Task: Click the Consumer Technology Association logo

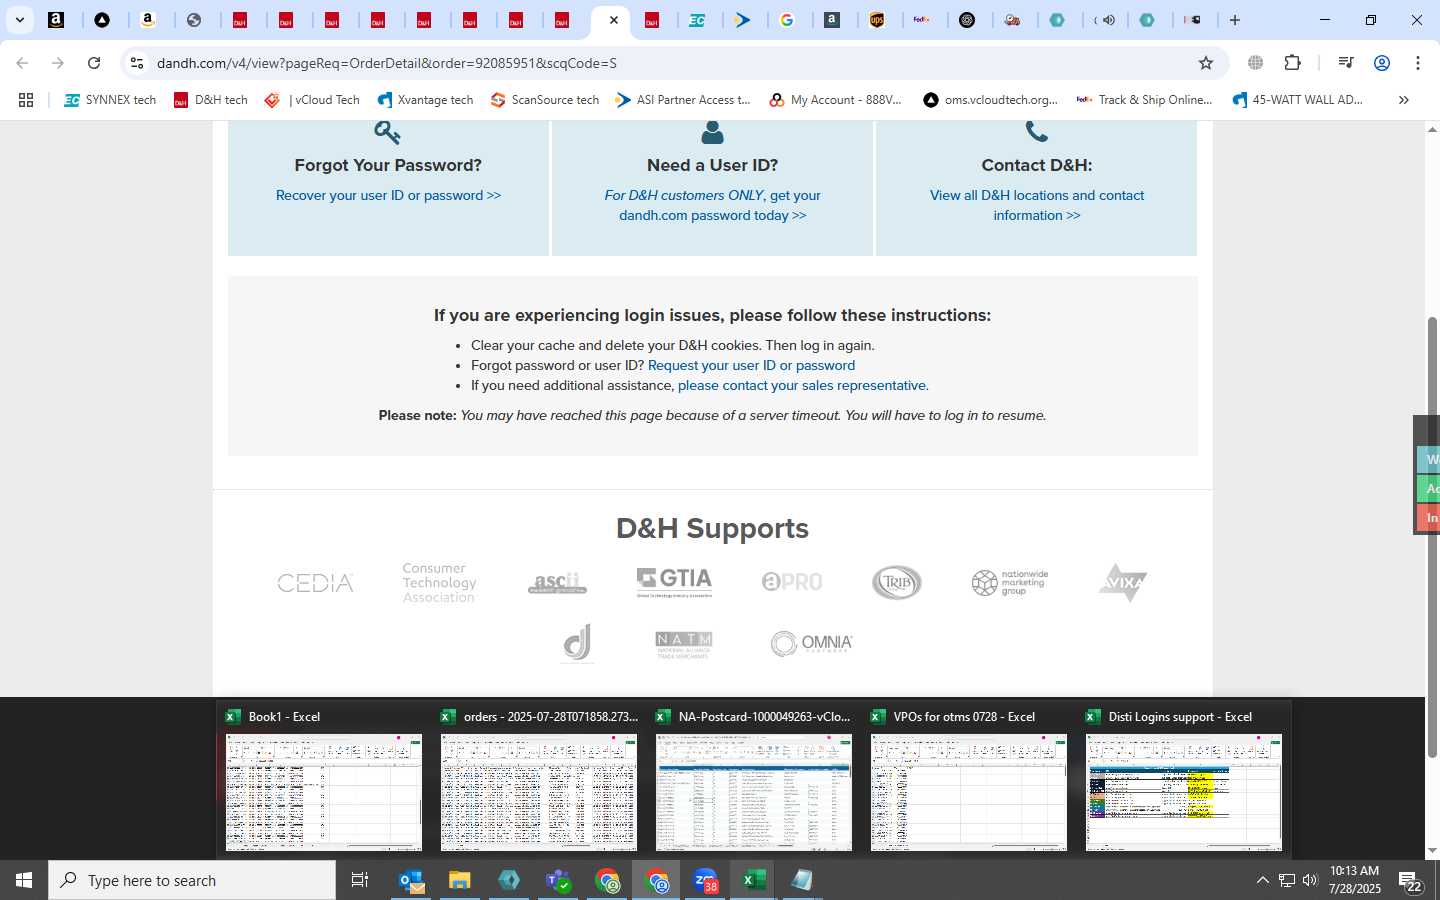Action: (439, 582)
